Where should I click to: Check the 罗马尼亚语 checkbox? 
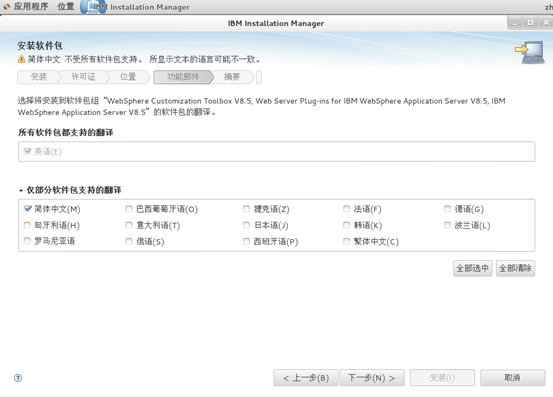(27, 241)
